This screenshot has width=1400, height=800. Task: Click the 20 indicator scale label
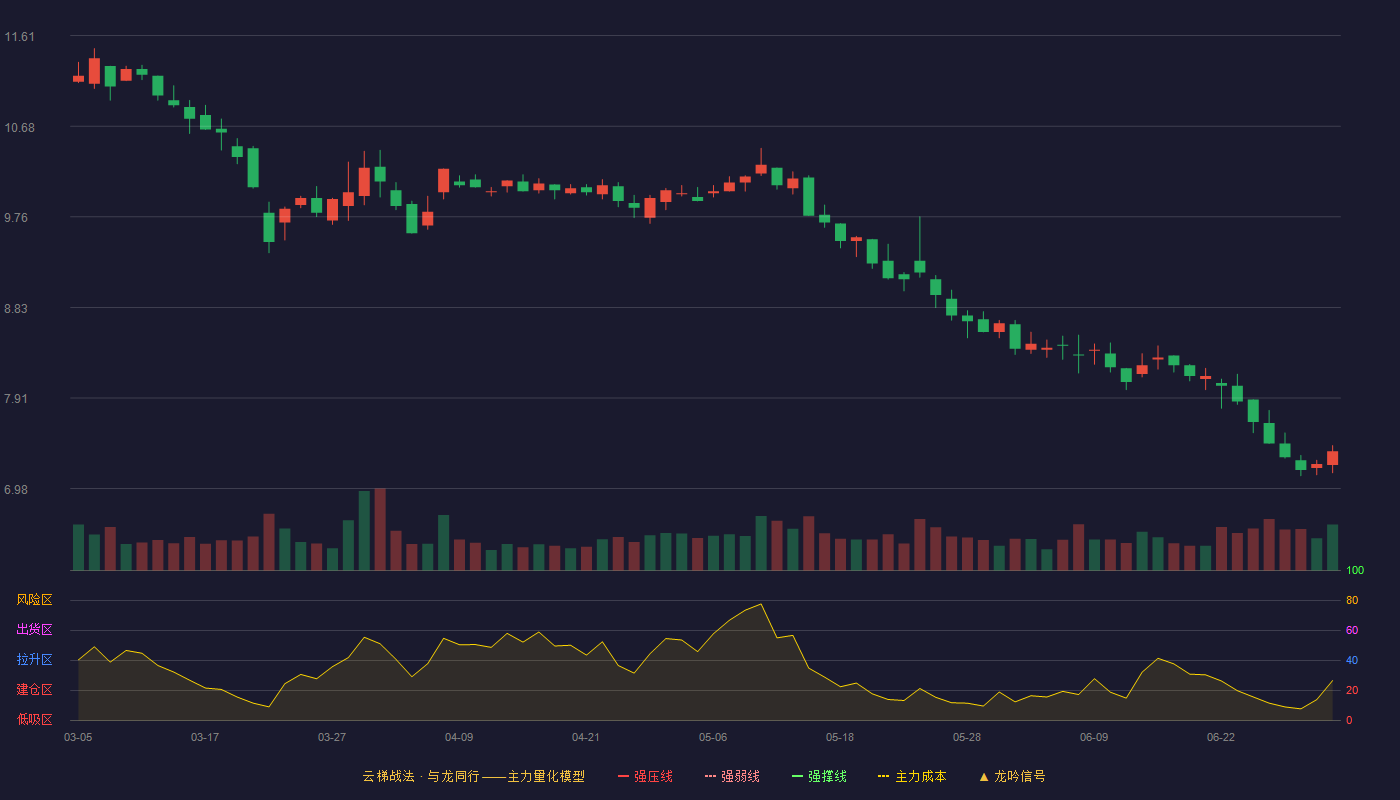pos(1352,690)
